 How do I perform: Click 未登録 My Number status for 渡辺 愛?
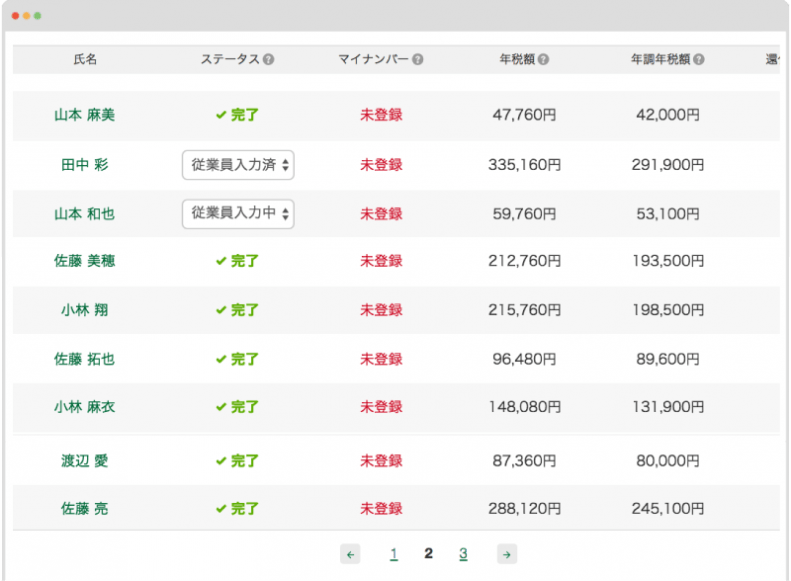[x=381, y=461]
